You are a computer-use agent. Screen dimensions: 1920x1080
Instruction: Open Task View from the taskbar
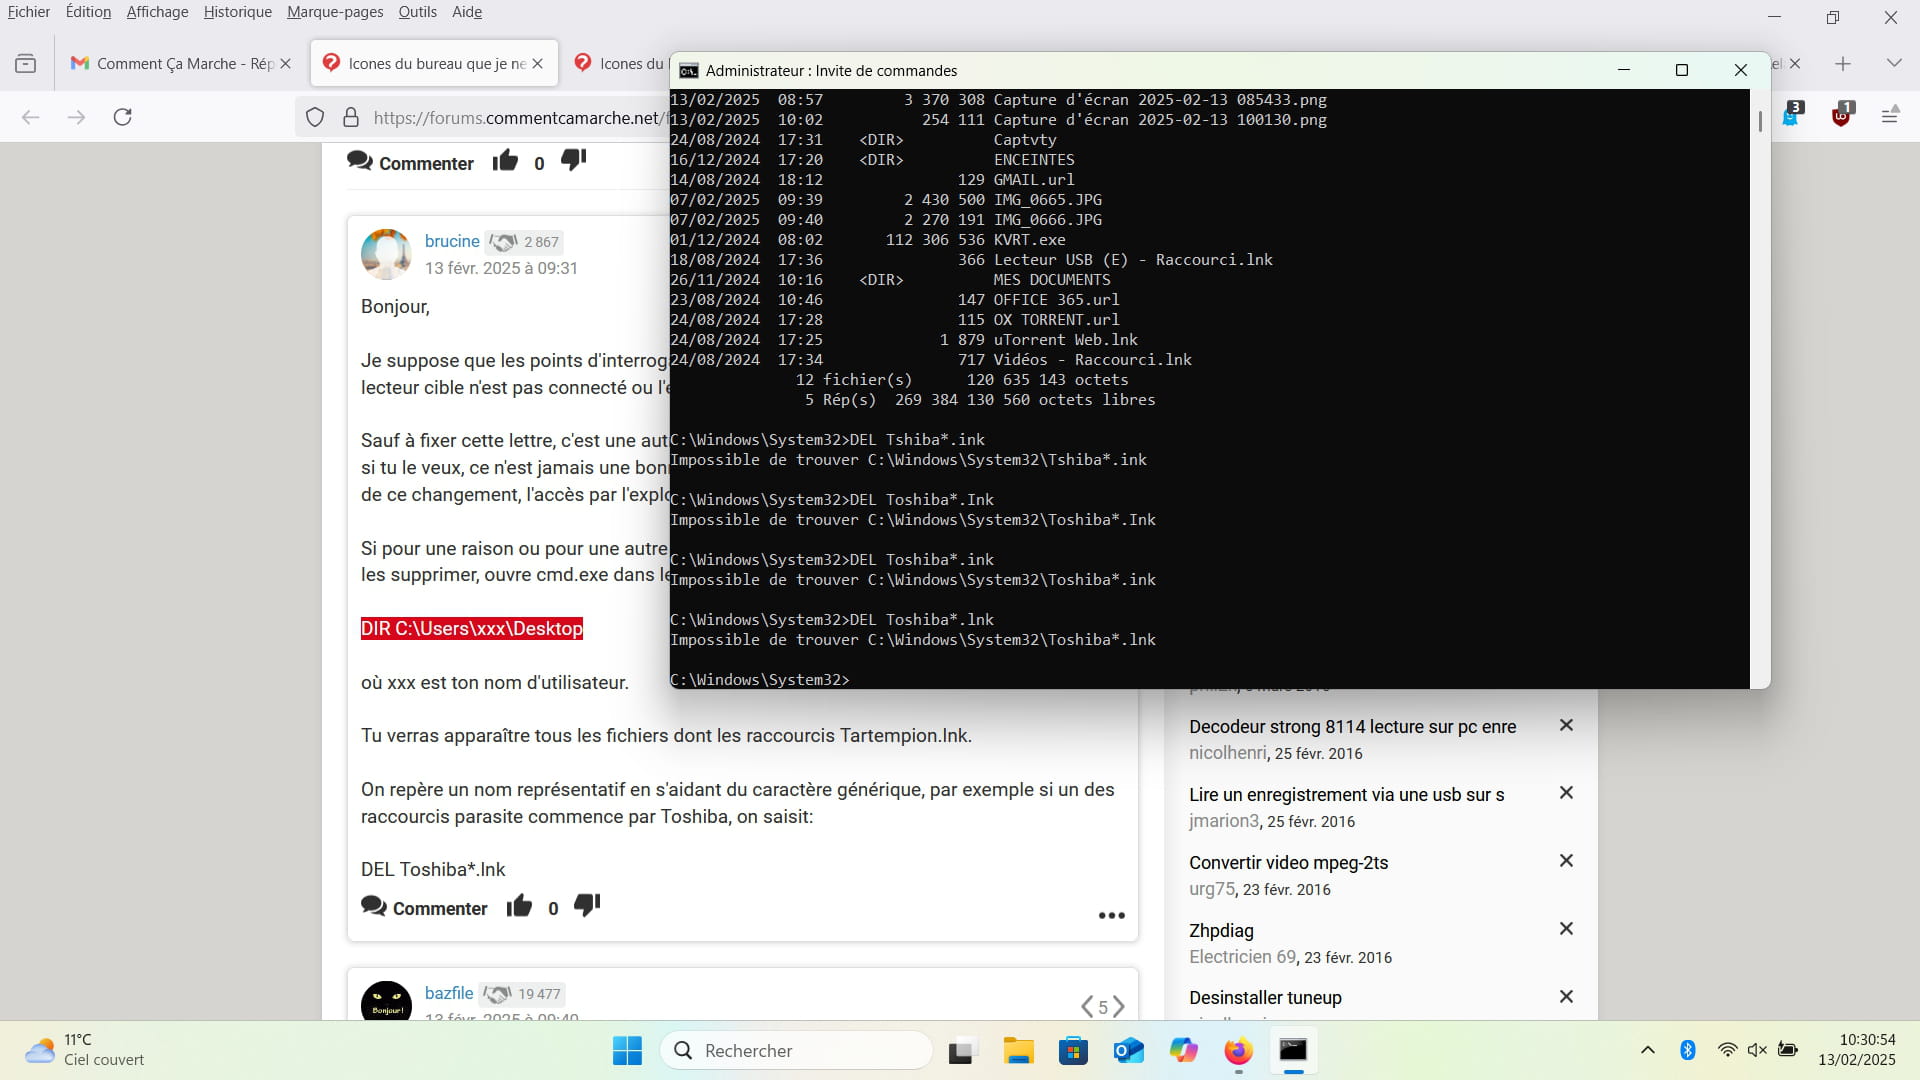pyautogui.click(x=961, y=1051)
